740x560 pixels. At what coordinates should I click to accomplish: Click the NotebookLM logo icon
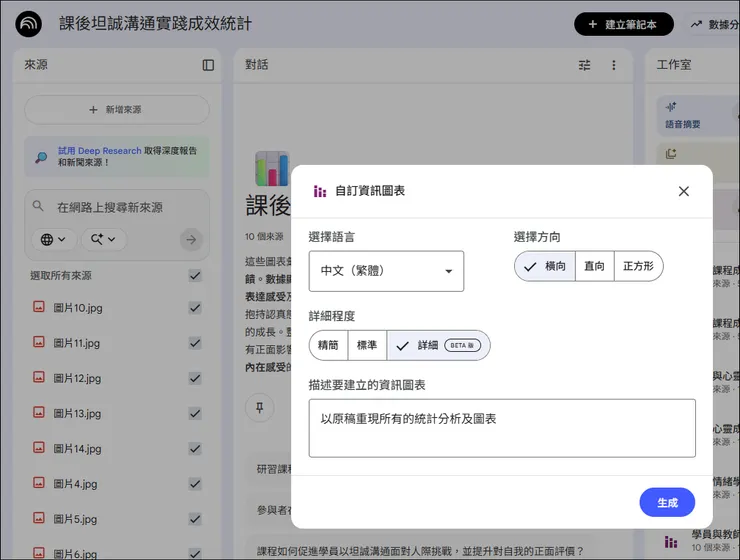[28, 24]
